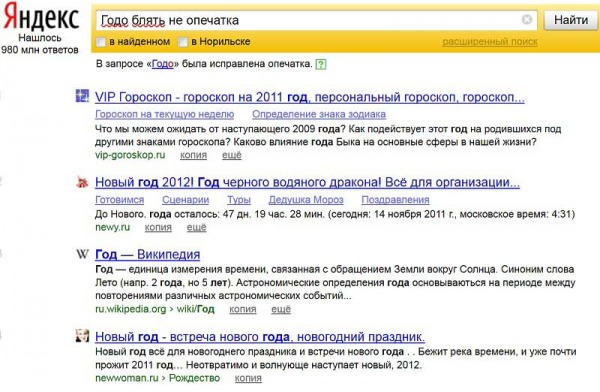Visit the ru.wikipedia.org green URL
Screen dimensions: 600x392
click(130, 309)
